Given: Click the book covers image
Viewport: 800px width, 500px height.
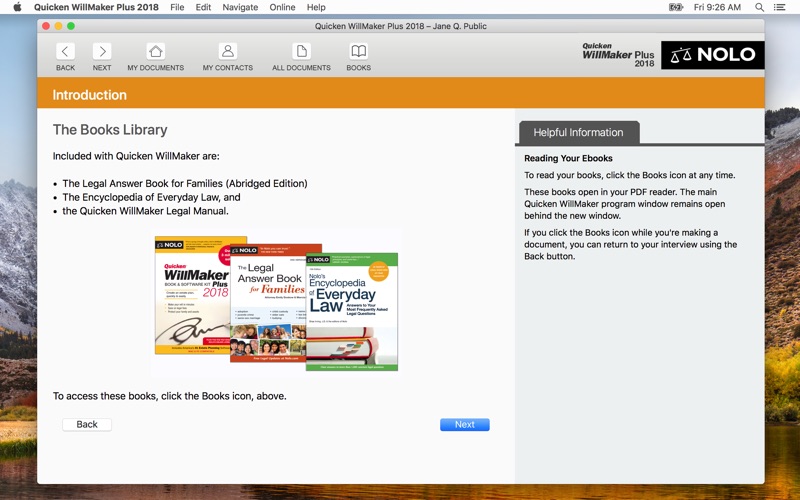Looking at the screenshot, I should tap(276, 303).
